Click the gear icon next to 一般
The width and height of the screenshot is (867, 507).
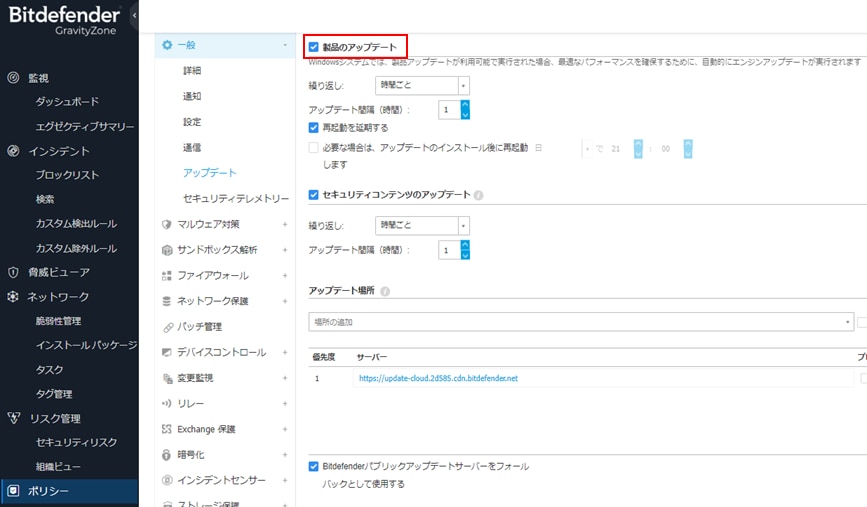(167, 45)
